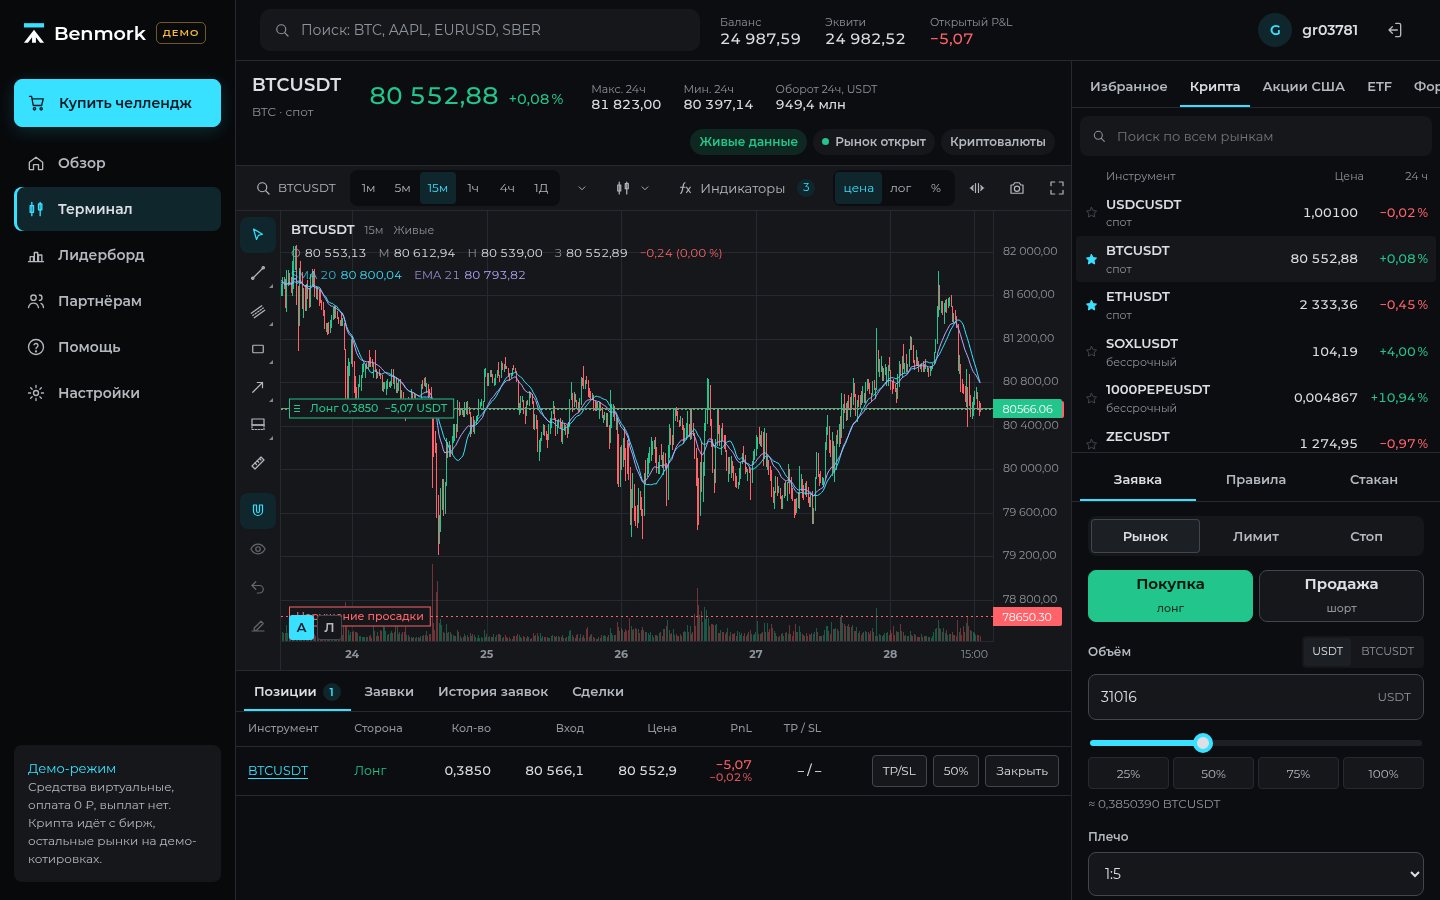This screenshot has height=900, width=1440.
Task: Switch to the Акции США market tab
Action: click(x=1303, y=86)
